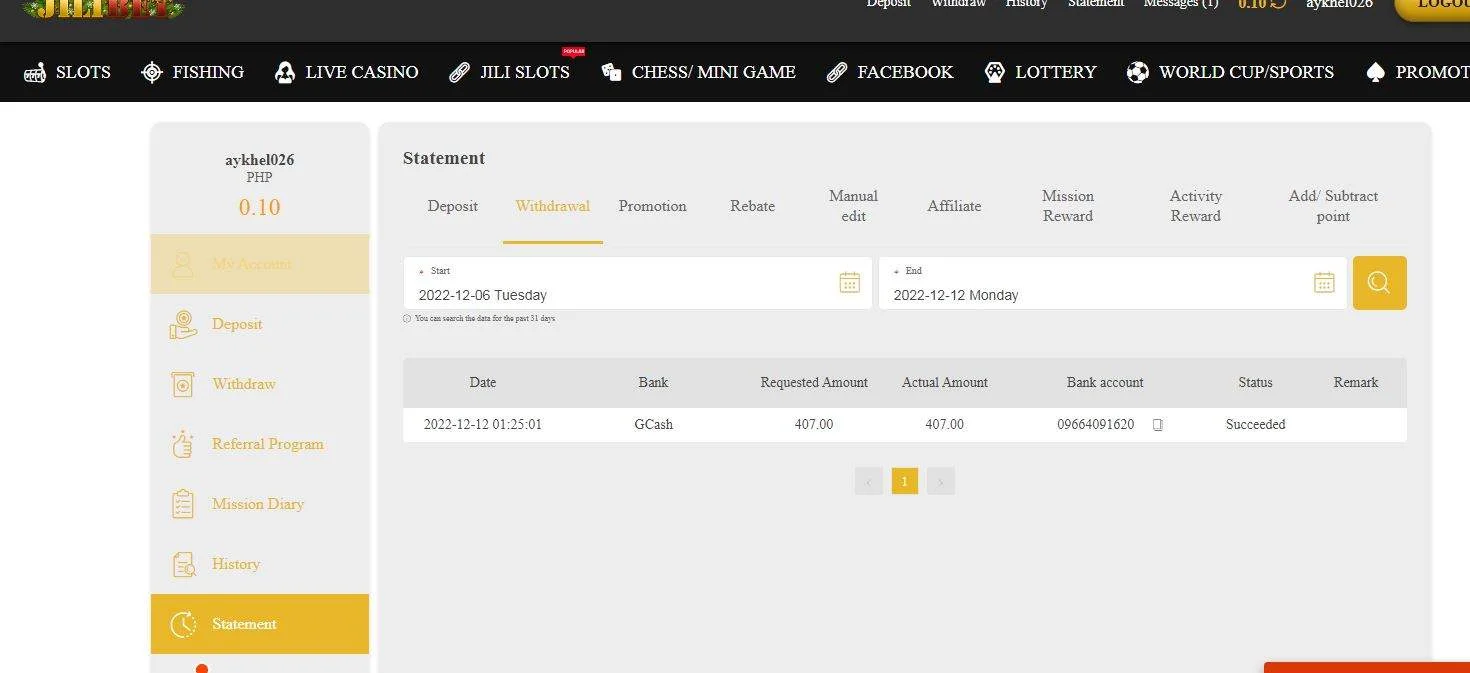1470x673 pixels.
Task: Click the slot machine icon beside SLOTS
Action: pos(35,72)
